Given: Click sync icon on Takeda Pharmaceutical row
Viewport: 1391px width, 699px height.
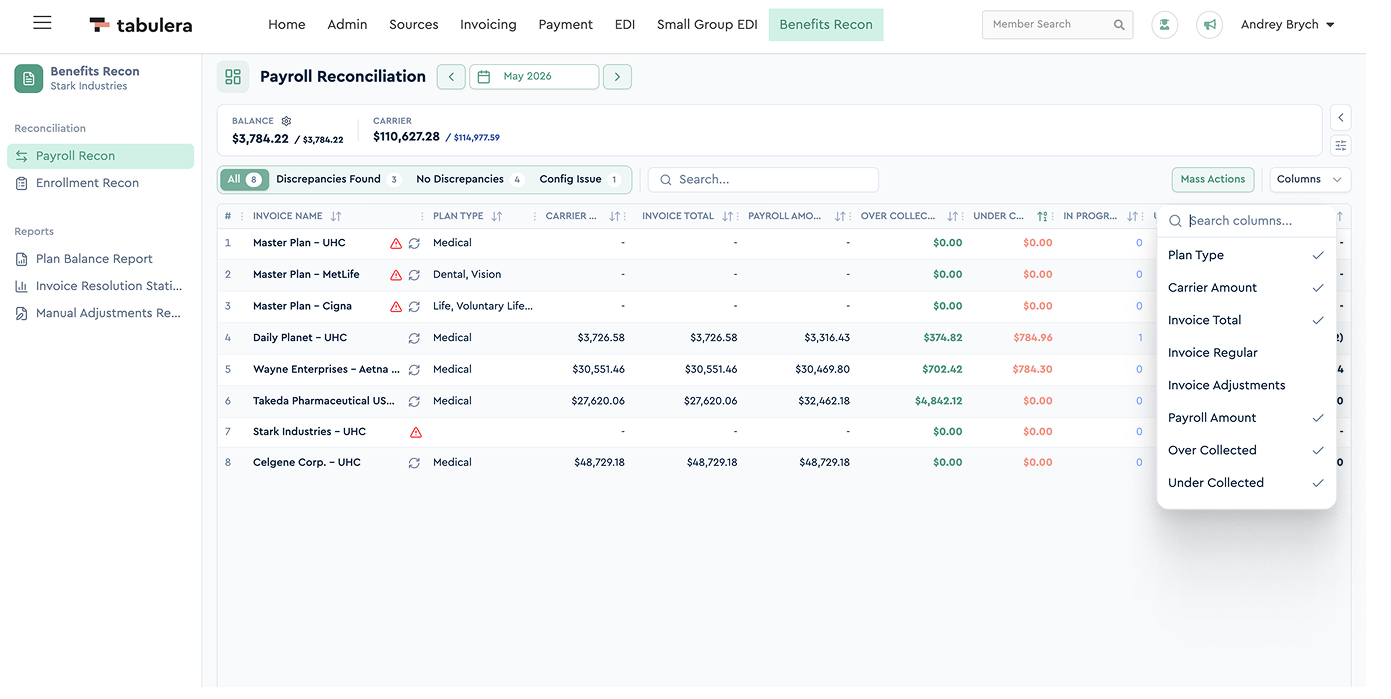Looking at the screenshot, I should [x=414, y=401].
